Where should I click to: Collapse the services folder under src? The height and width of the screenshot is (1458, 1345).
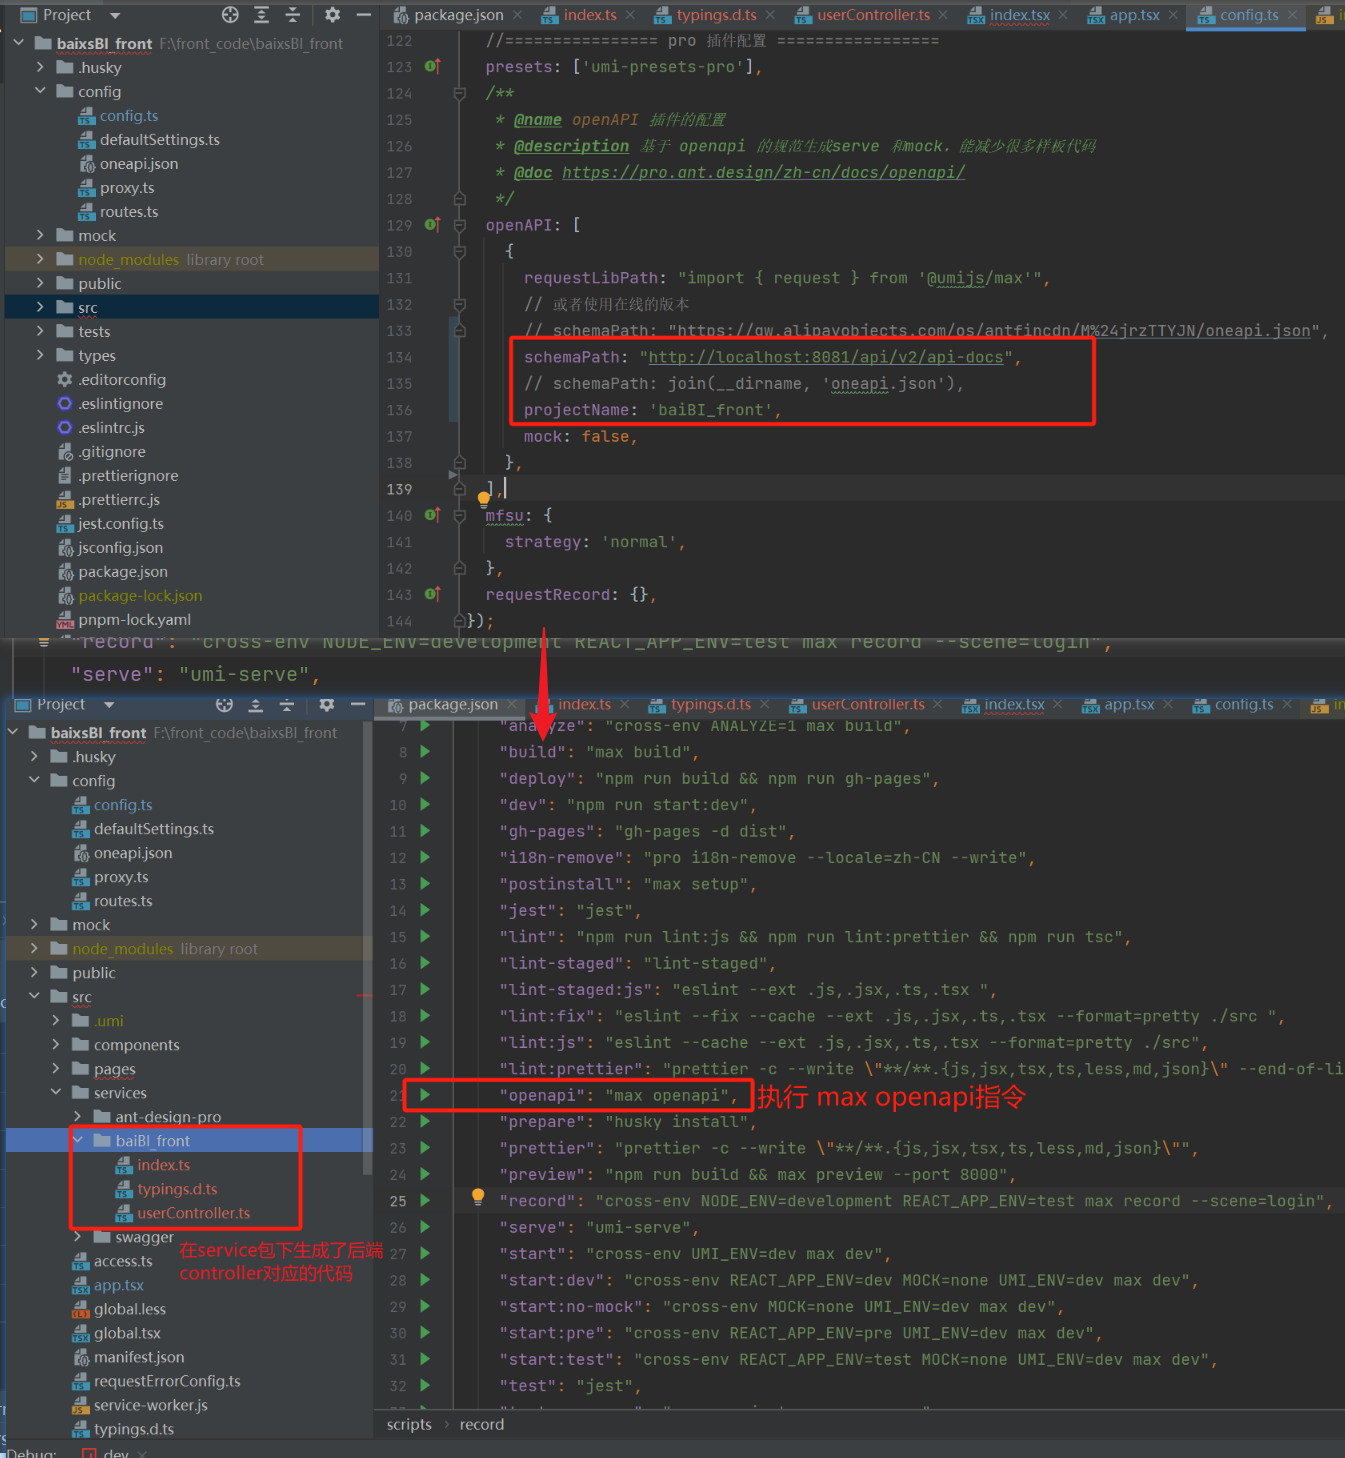56,1092
